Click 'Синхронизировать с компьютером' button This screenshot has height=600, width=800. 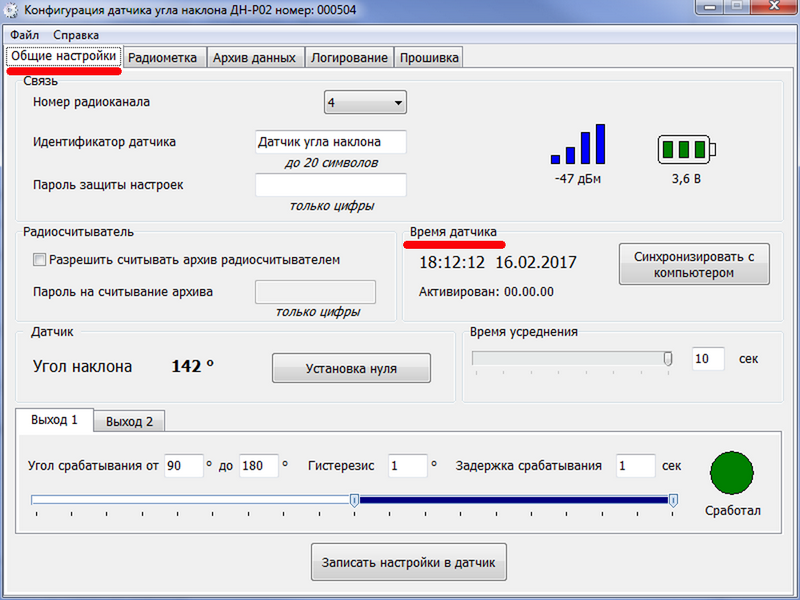coord(694,264)
